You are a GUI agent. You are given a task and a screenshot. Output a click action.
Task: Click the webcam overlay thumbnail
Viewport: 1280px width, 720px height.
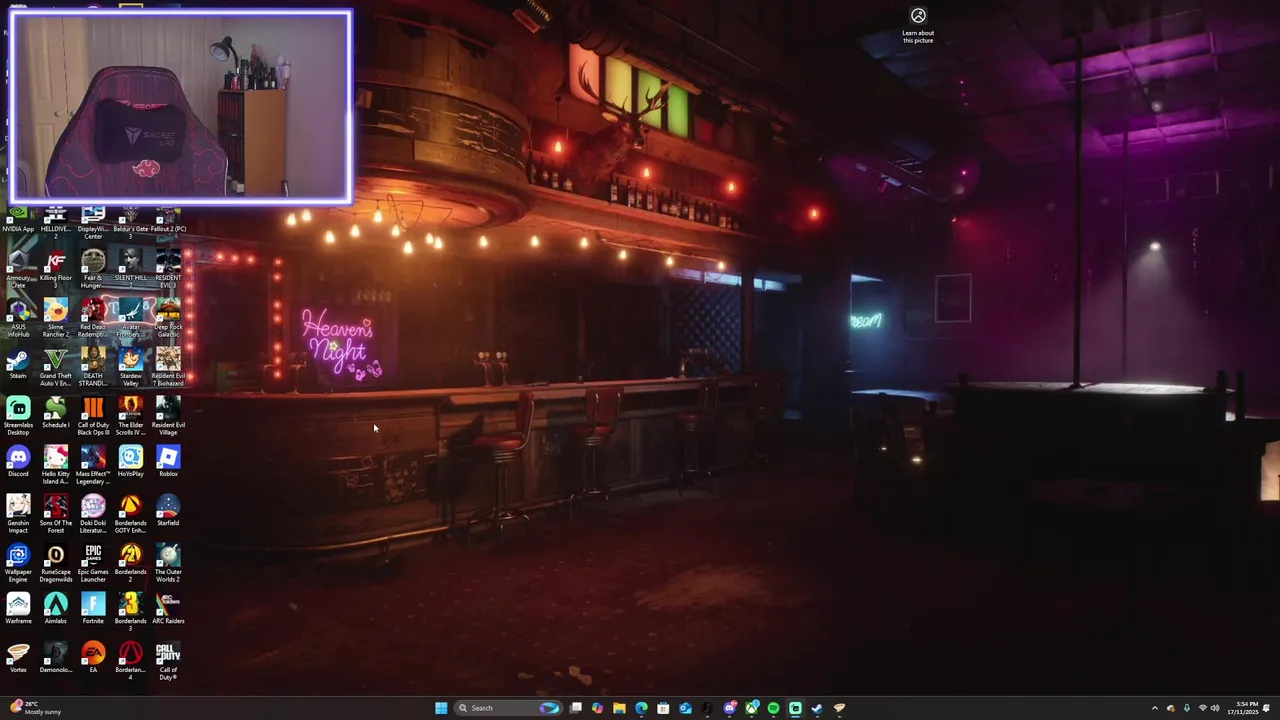(181, 107)
